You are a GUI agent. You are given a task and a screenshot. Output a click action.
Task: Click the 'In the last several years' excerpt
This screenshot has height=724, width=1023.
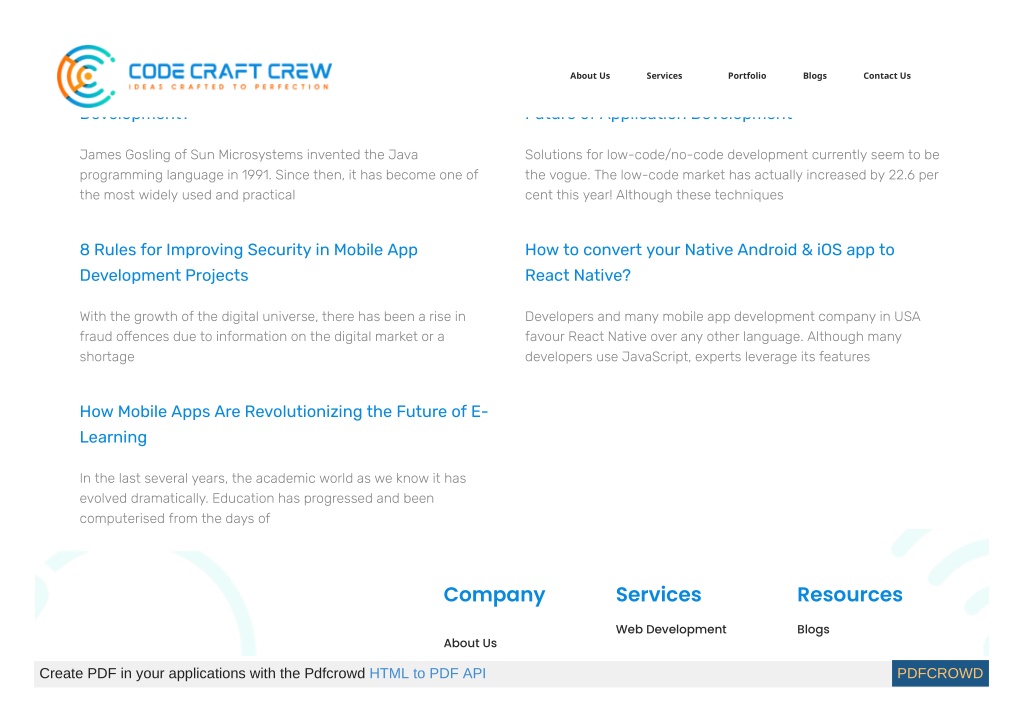273,498
